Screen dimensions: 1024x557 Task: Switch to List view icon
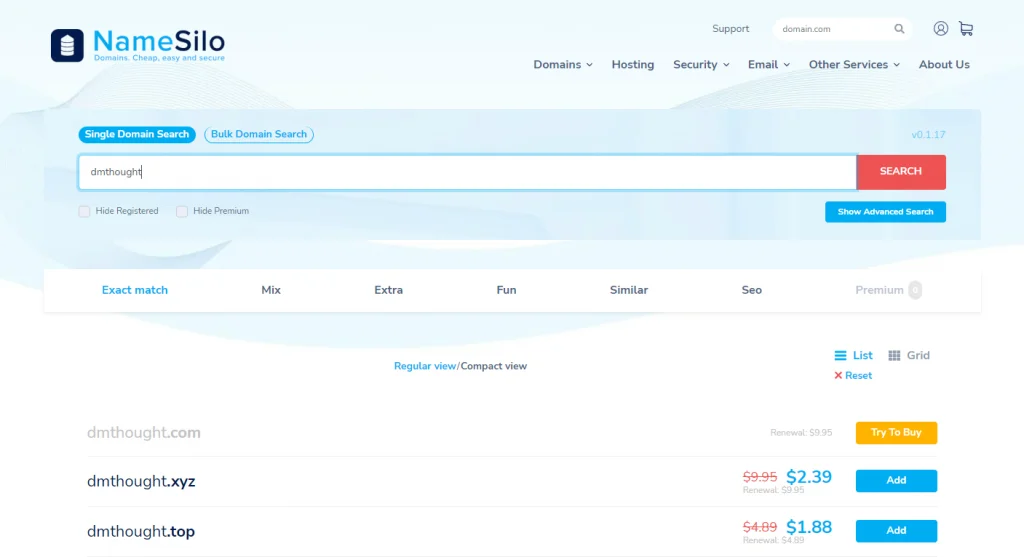tap(840, 356)
